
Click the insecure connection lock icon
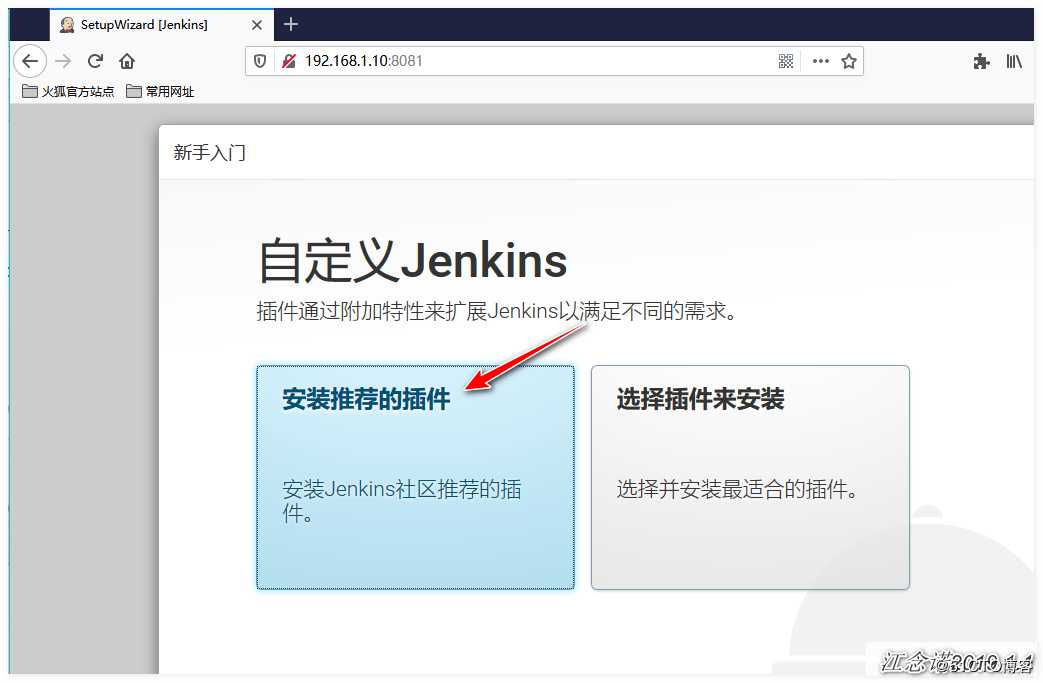[288, 61]
